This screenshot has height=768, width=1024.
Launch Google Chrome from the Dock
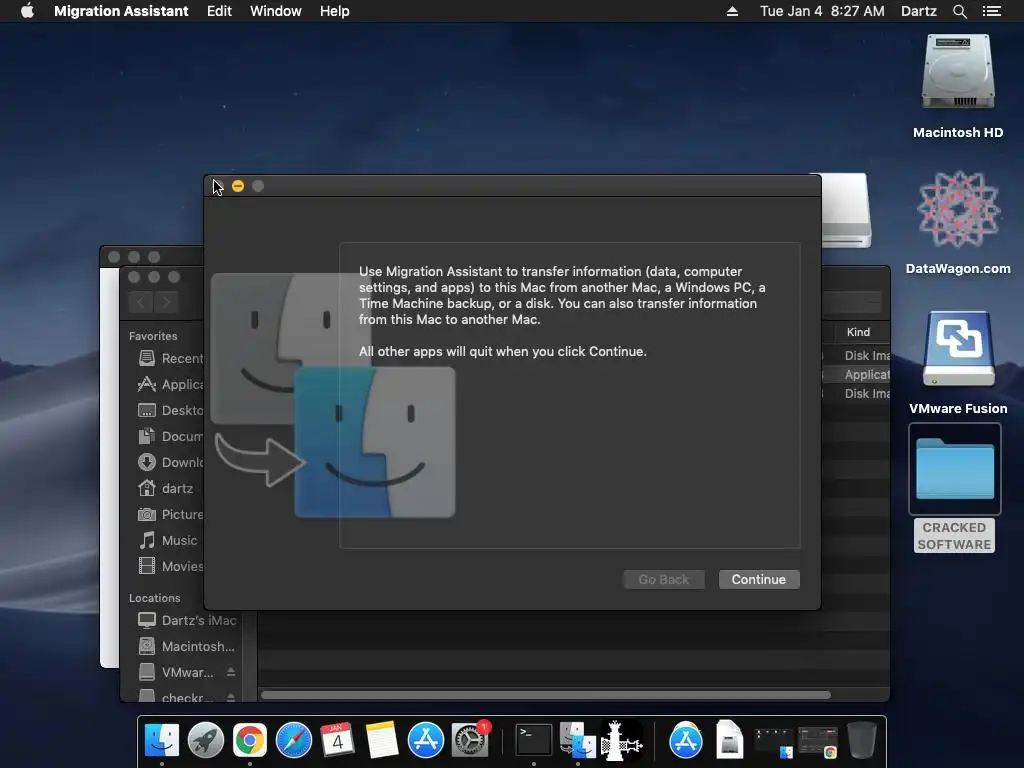249,741
